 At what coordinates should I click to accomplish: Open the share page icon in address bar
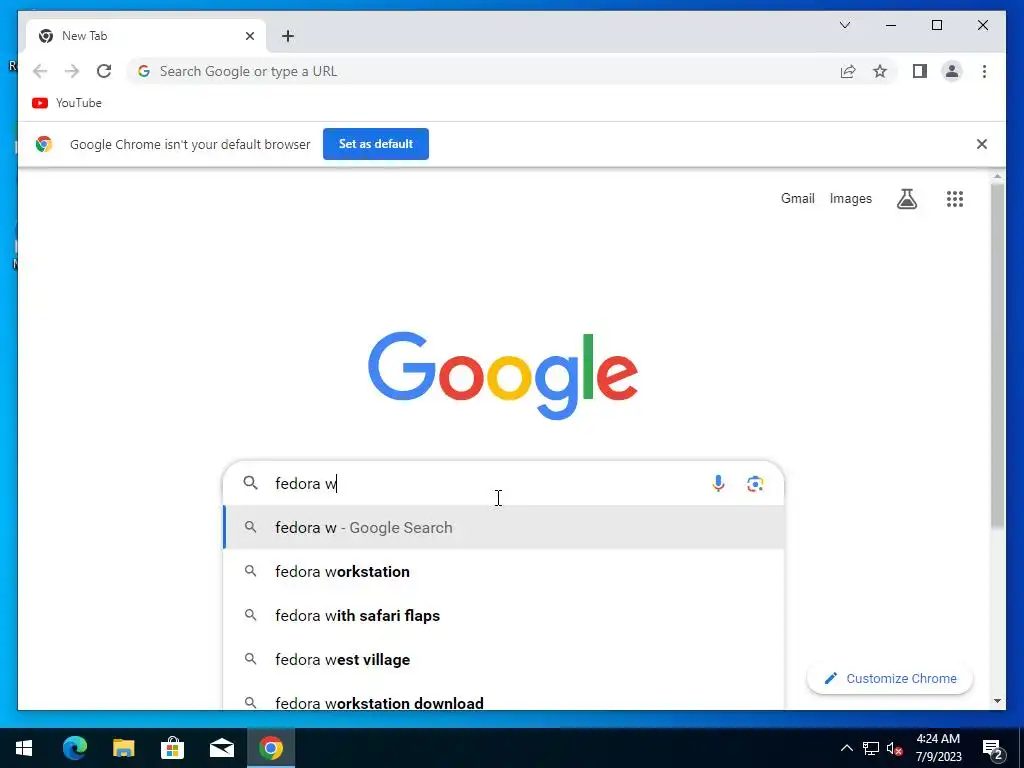pos(848,71)
